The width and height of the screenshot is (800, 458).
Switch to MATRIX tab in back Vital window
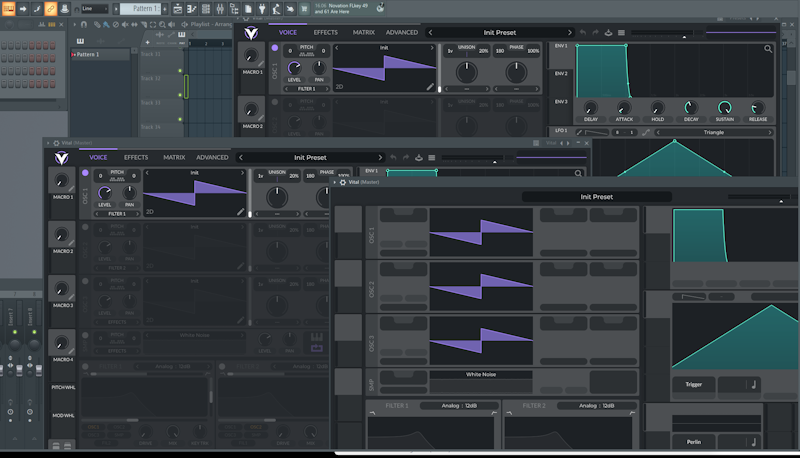363,32
